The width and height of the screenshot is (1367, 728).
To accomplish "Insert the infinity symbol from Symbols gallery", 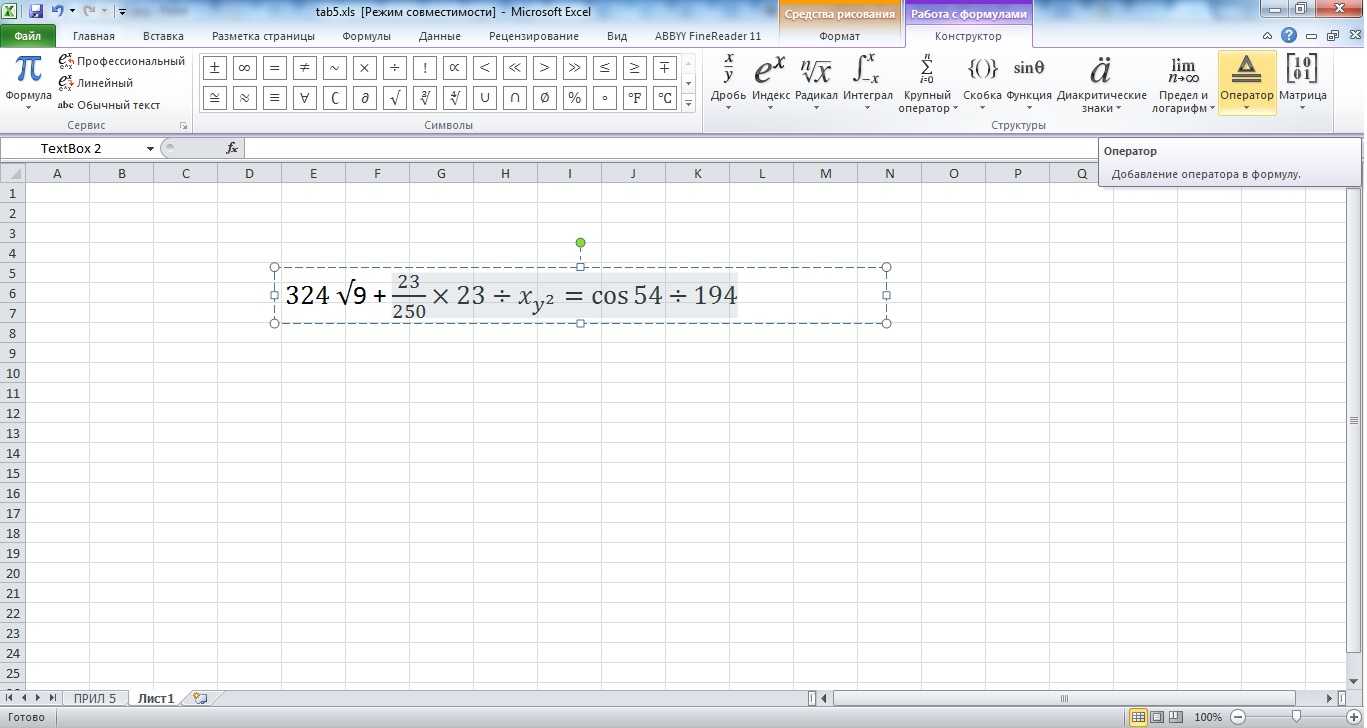I will point(244,68).
